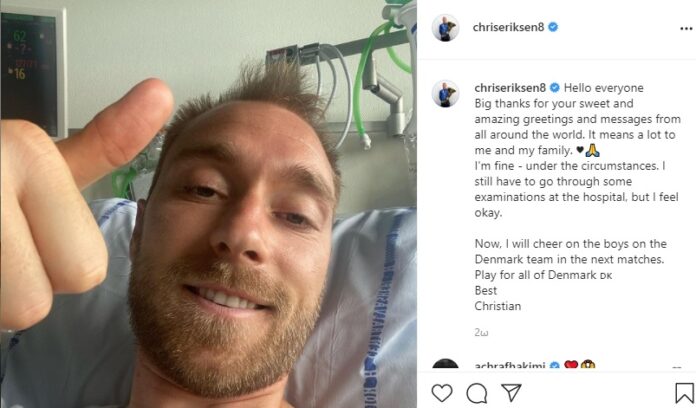Click the hospital selfie photo

(x=208, y=204)
